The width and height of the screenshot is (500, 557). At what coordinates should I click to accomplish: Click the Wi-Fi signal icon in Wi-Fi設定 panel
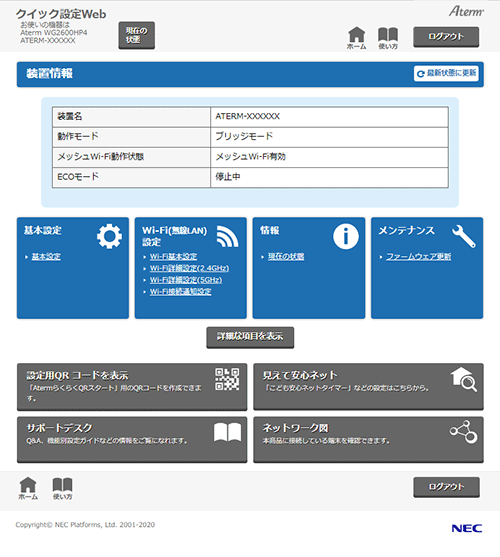[x=228, y=236]
